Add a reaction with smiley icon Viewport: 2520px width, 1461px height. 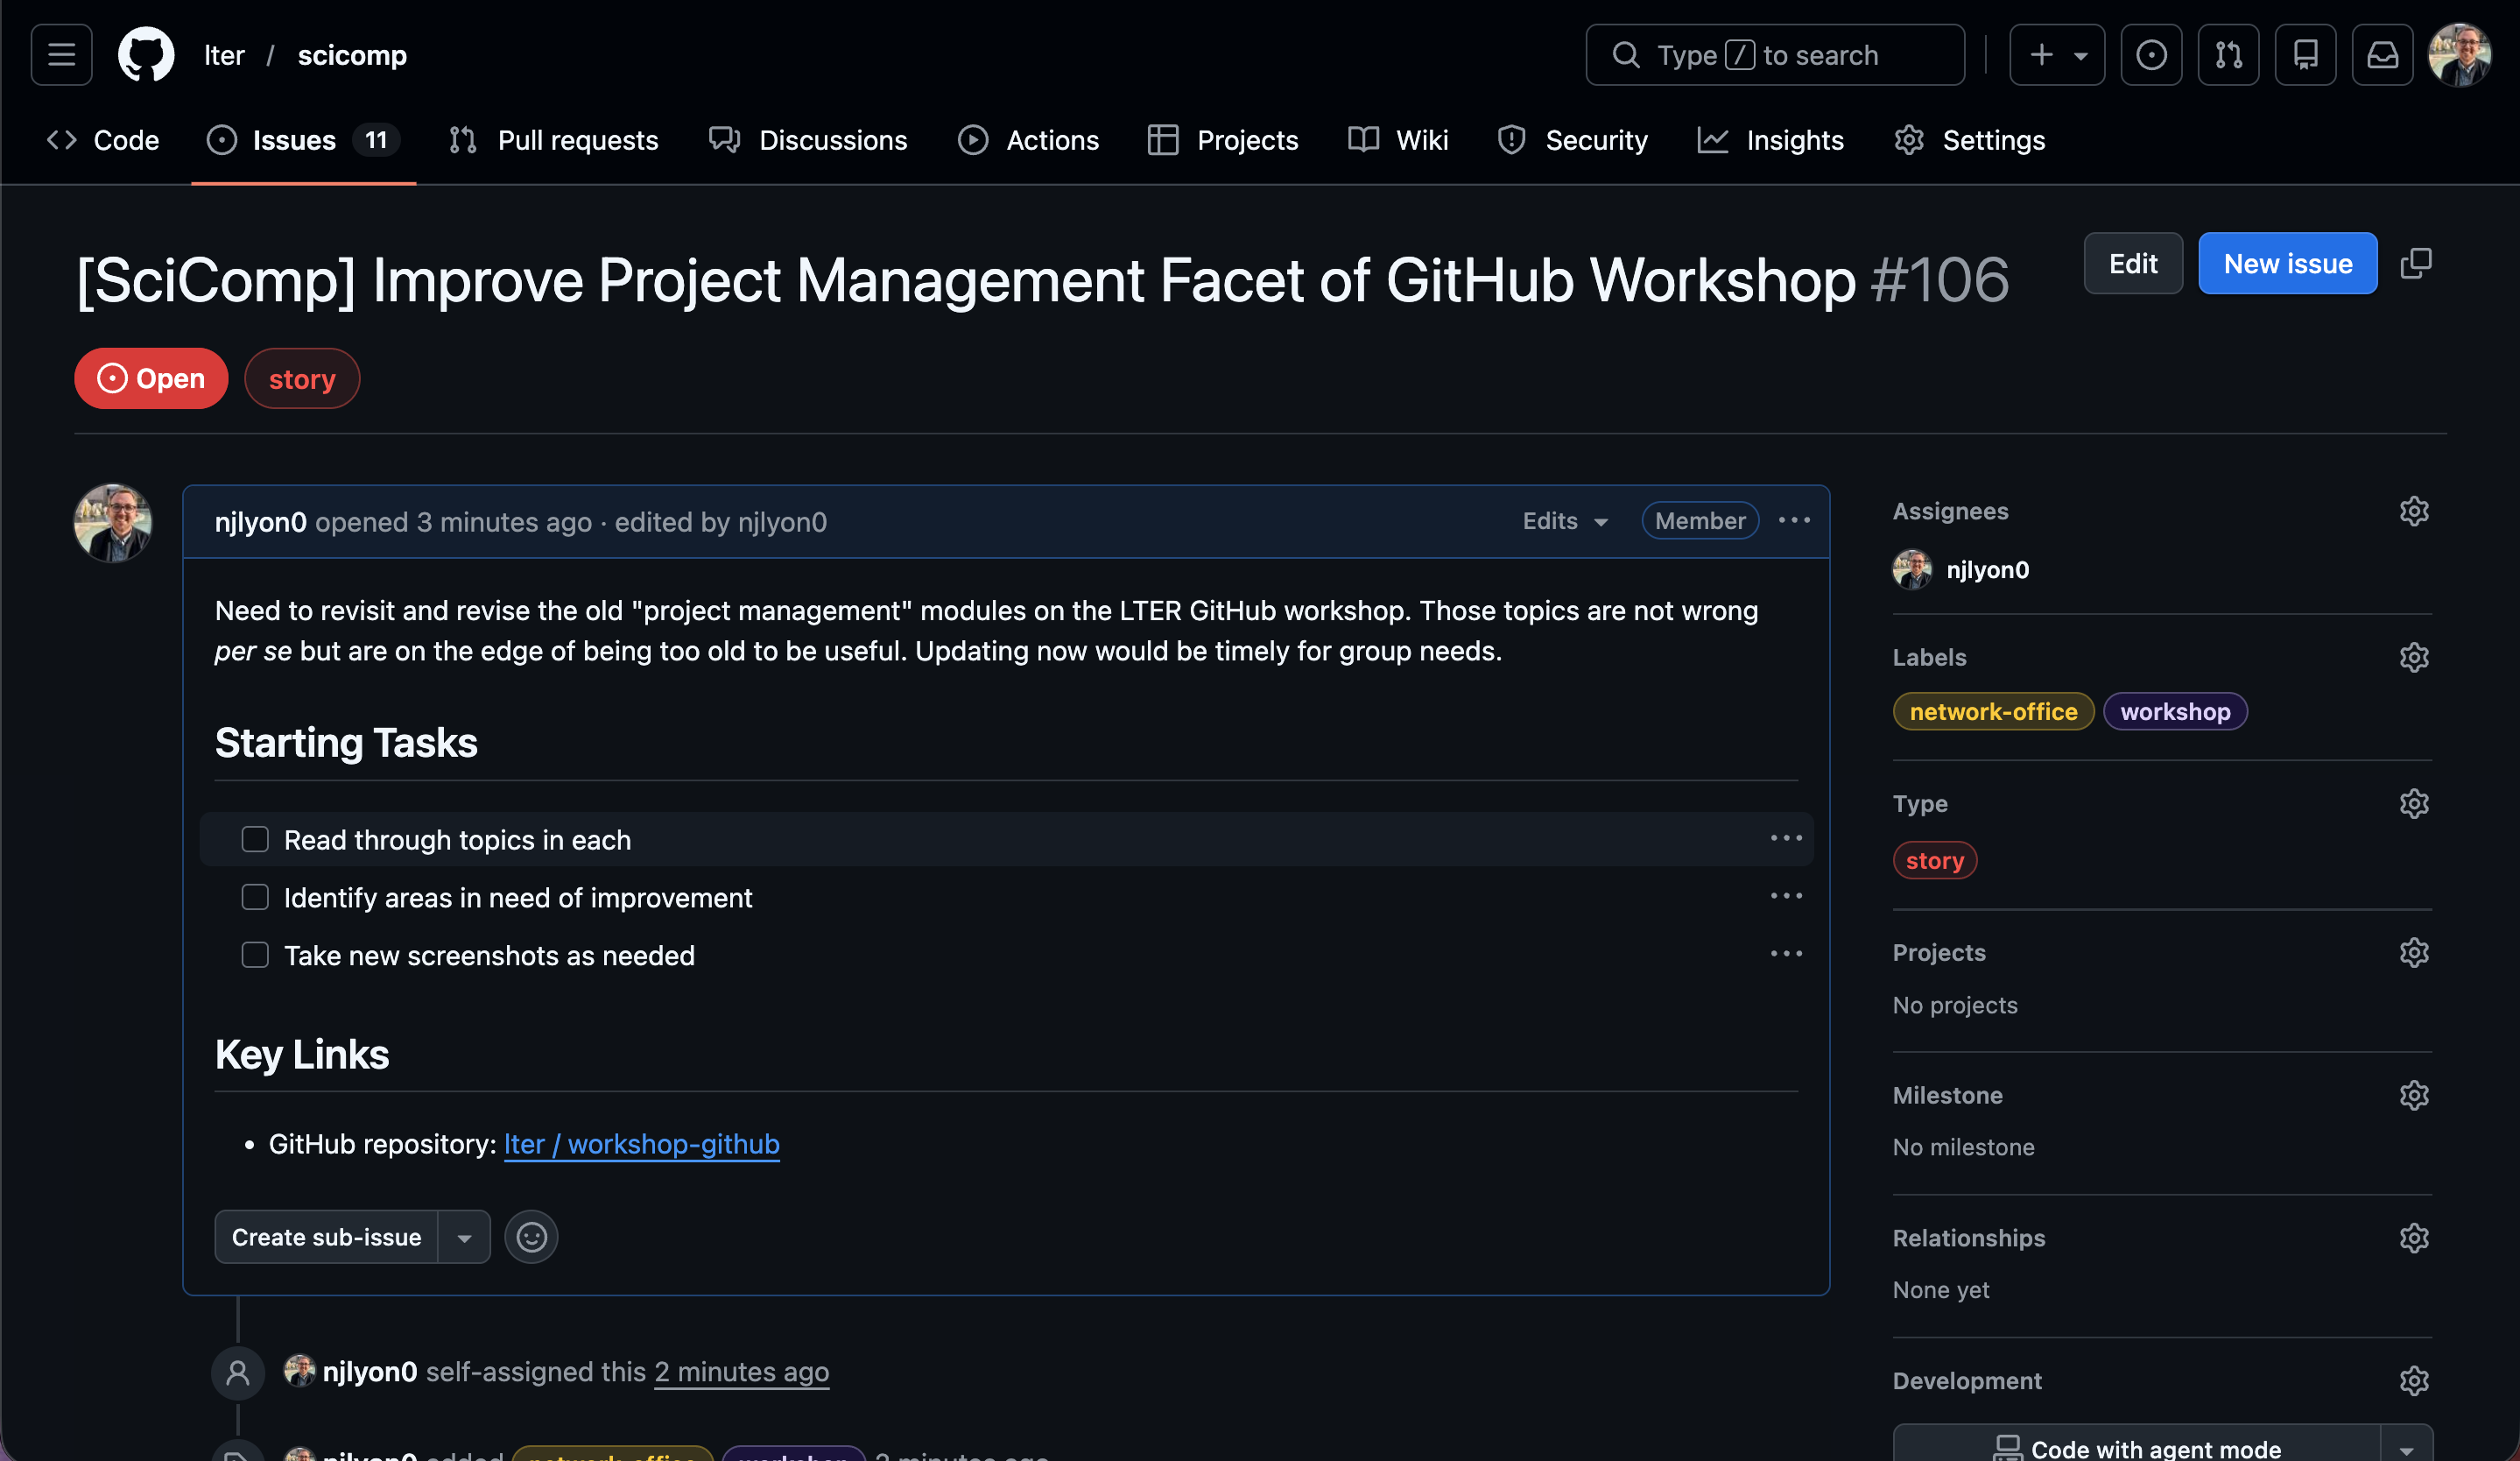click(x=531, y=1237)
